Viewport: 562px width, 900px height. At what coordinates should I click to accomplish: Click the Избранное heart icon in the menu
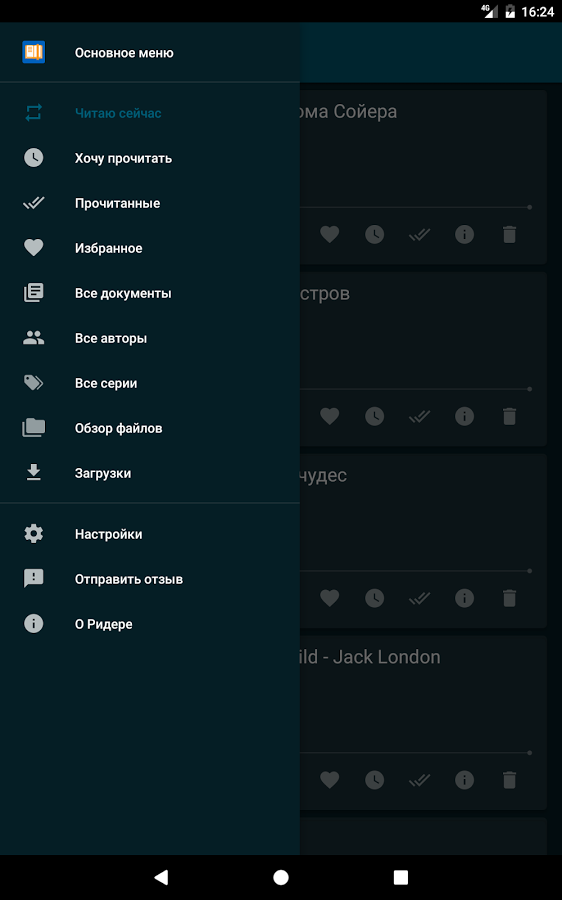[x=33, y=248]
